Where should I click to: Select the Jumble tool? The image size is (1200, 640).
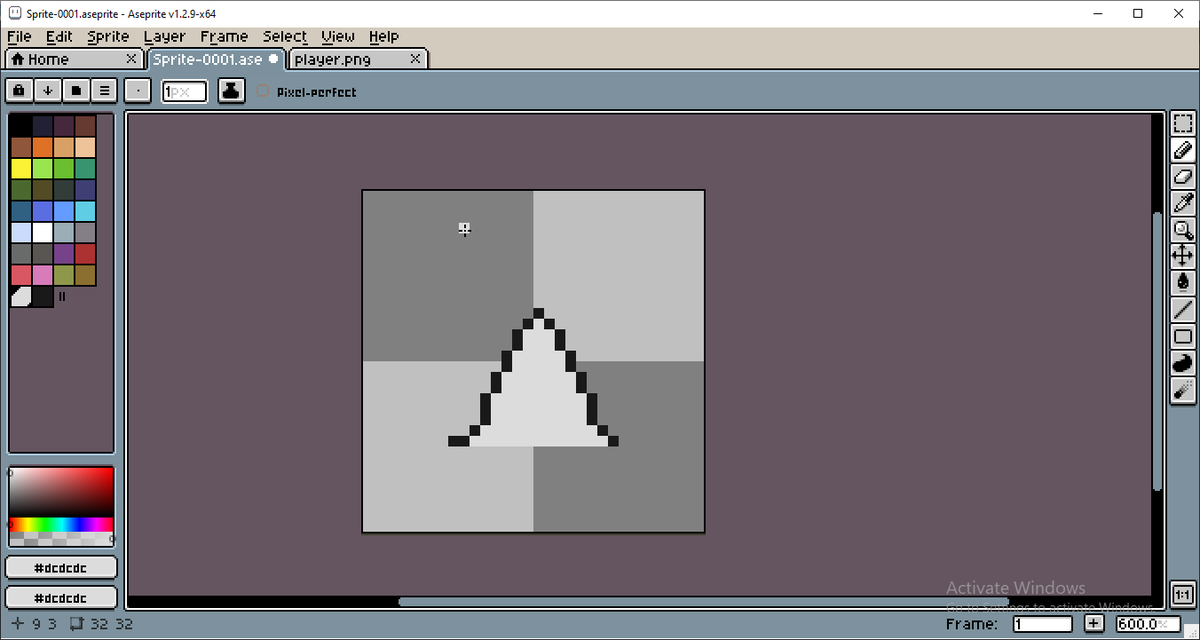(x=1183, y=363)
